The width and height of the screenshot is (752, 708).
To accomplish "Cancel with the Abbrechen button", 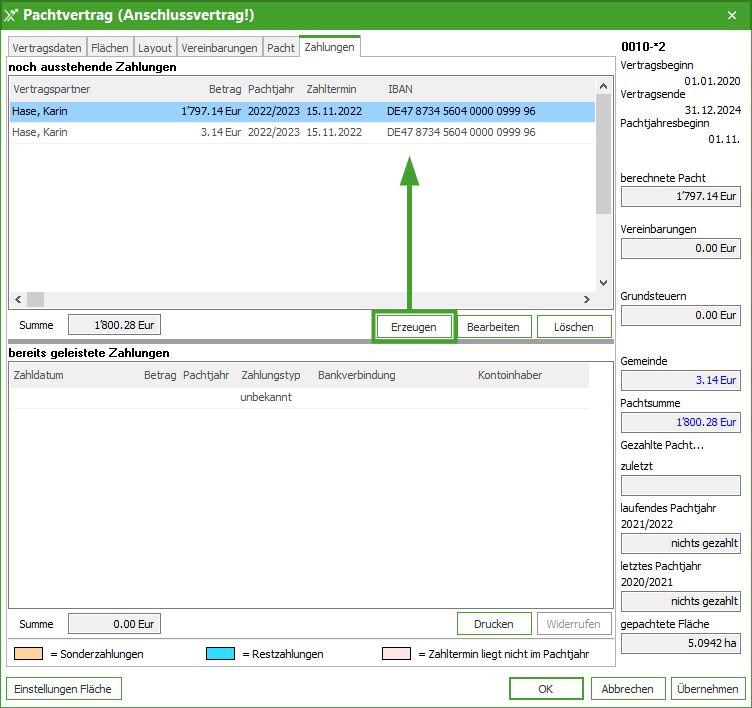I will point(627,689).
